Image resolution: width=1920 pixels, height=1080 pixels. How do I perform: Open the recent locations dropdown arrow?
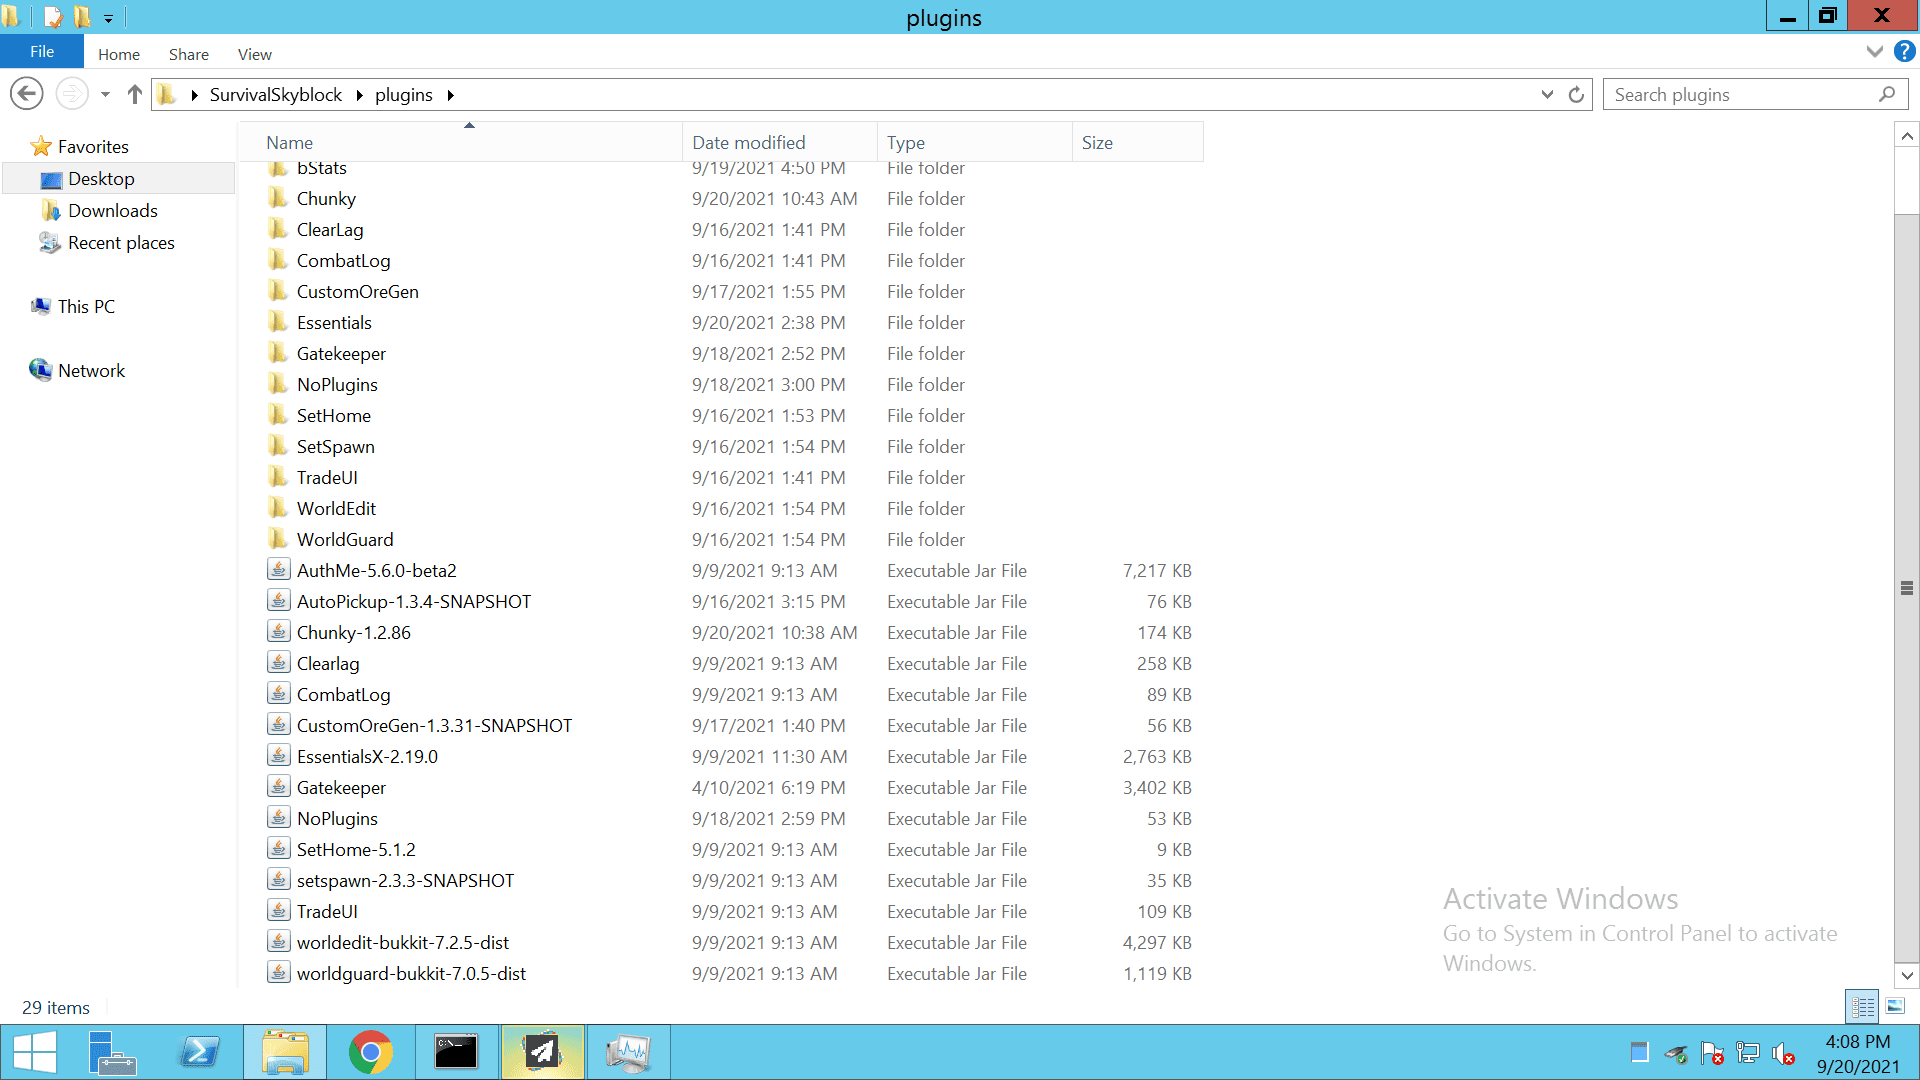(x=105, y=94)
